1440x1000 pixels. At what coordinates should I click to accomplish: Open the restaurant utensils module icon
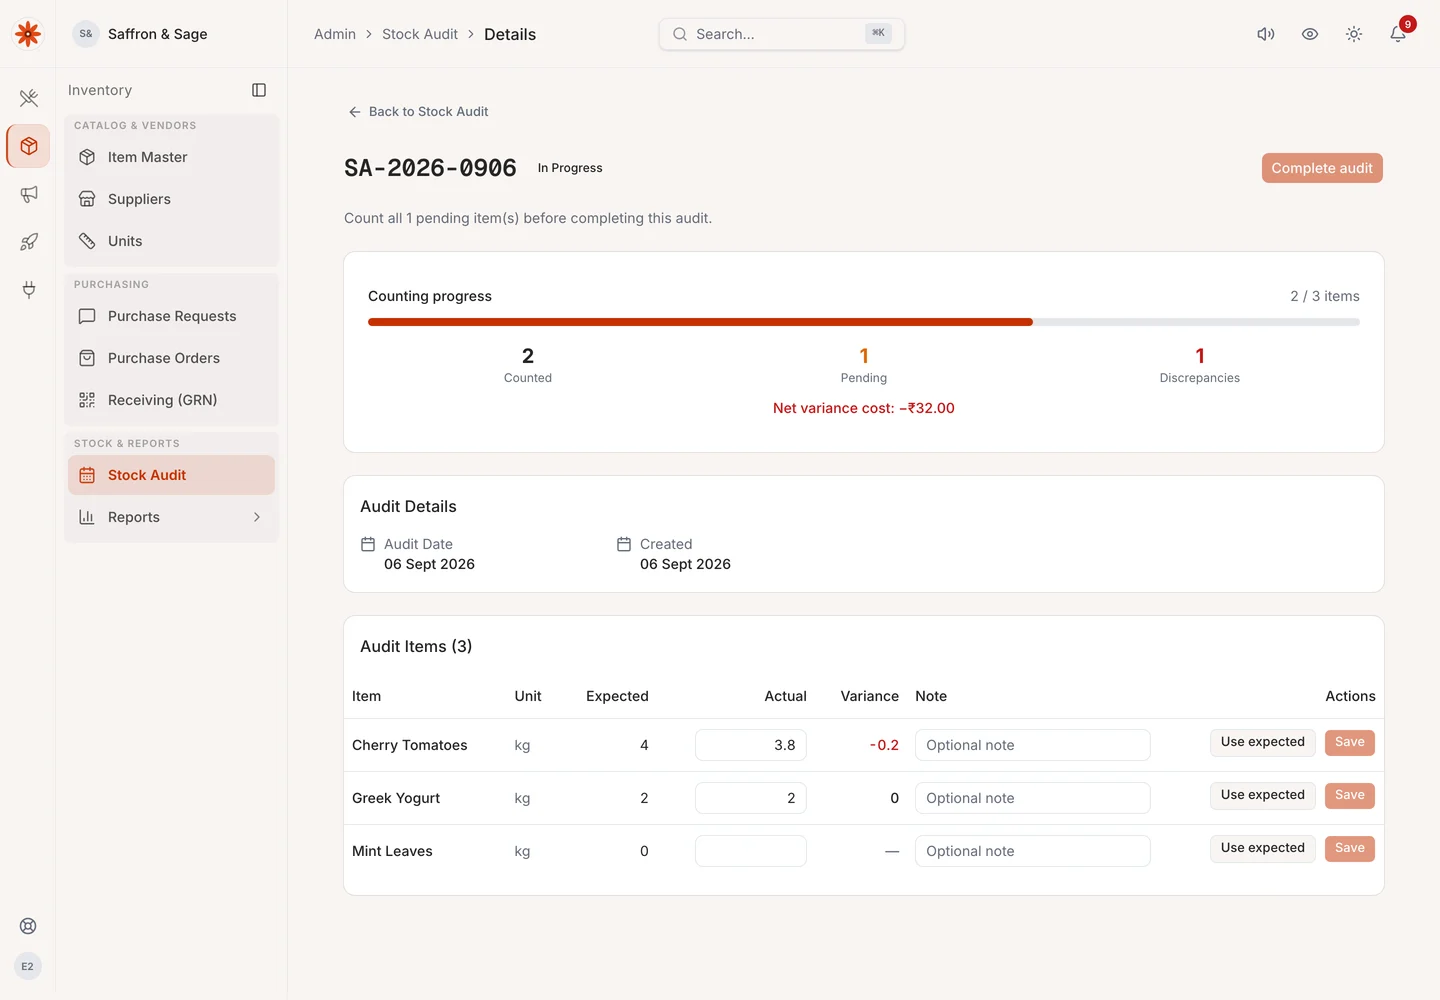(x=29, y=98)
